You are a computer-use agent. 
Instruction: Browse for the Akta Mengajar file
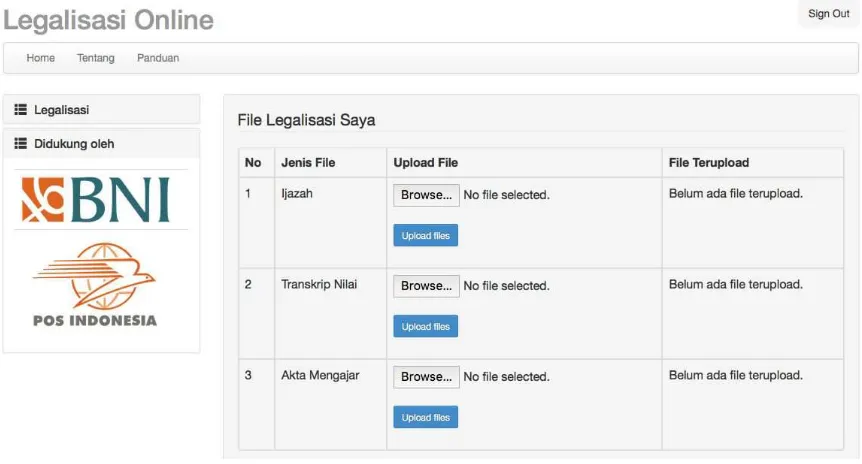(x=426, y=377)
